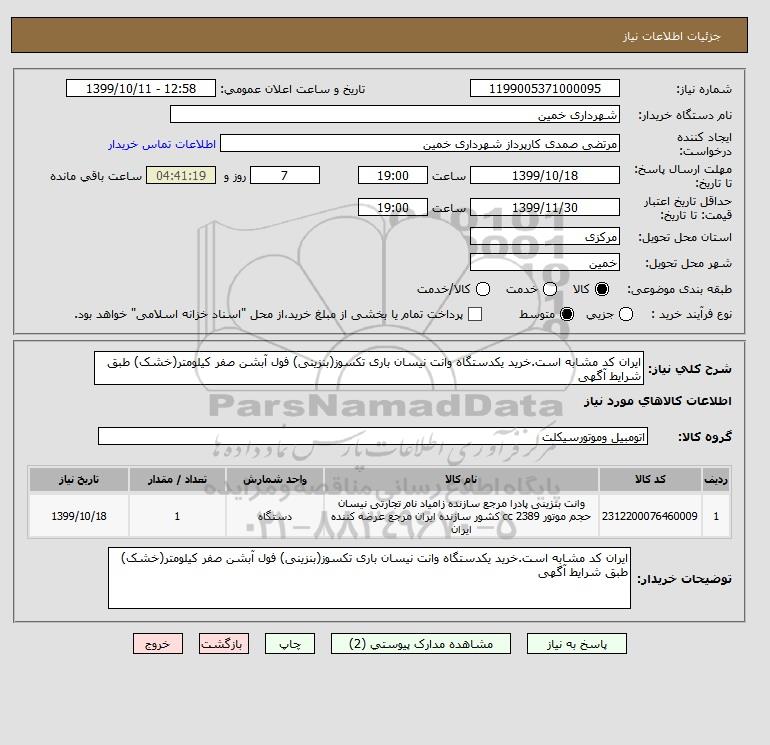Click تاریخ نیاز column header
770x745 pixels.
[79, 479]
